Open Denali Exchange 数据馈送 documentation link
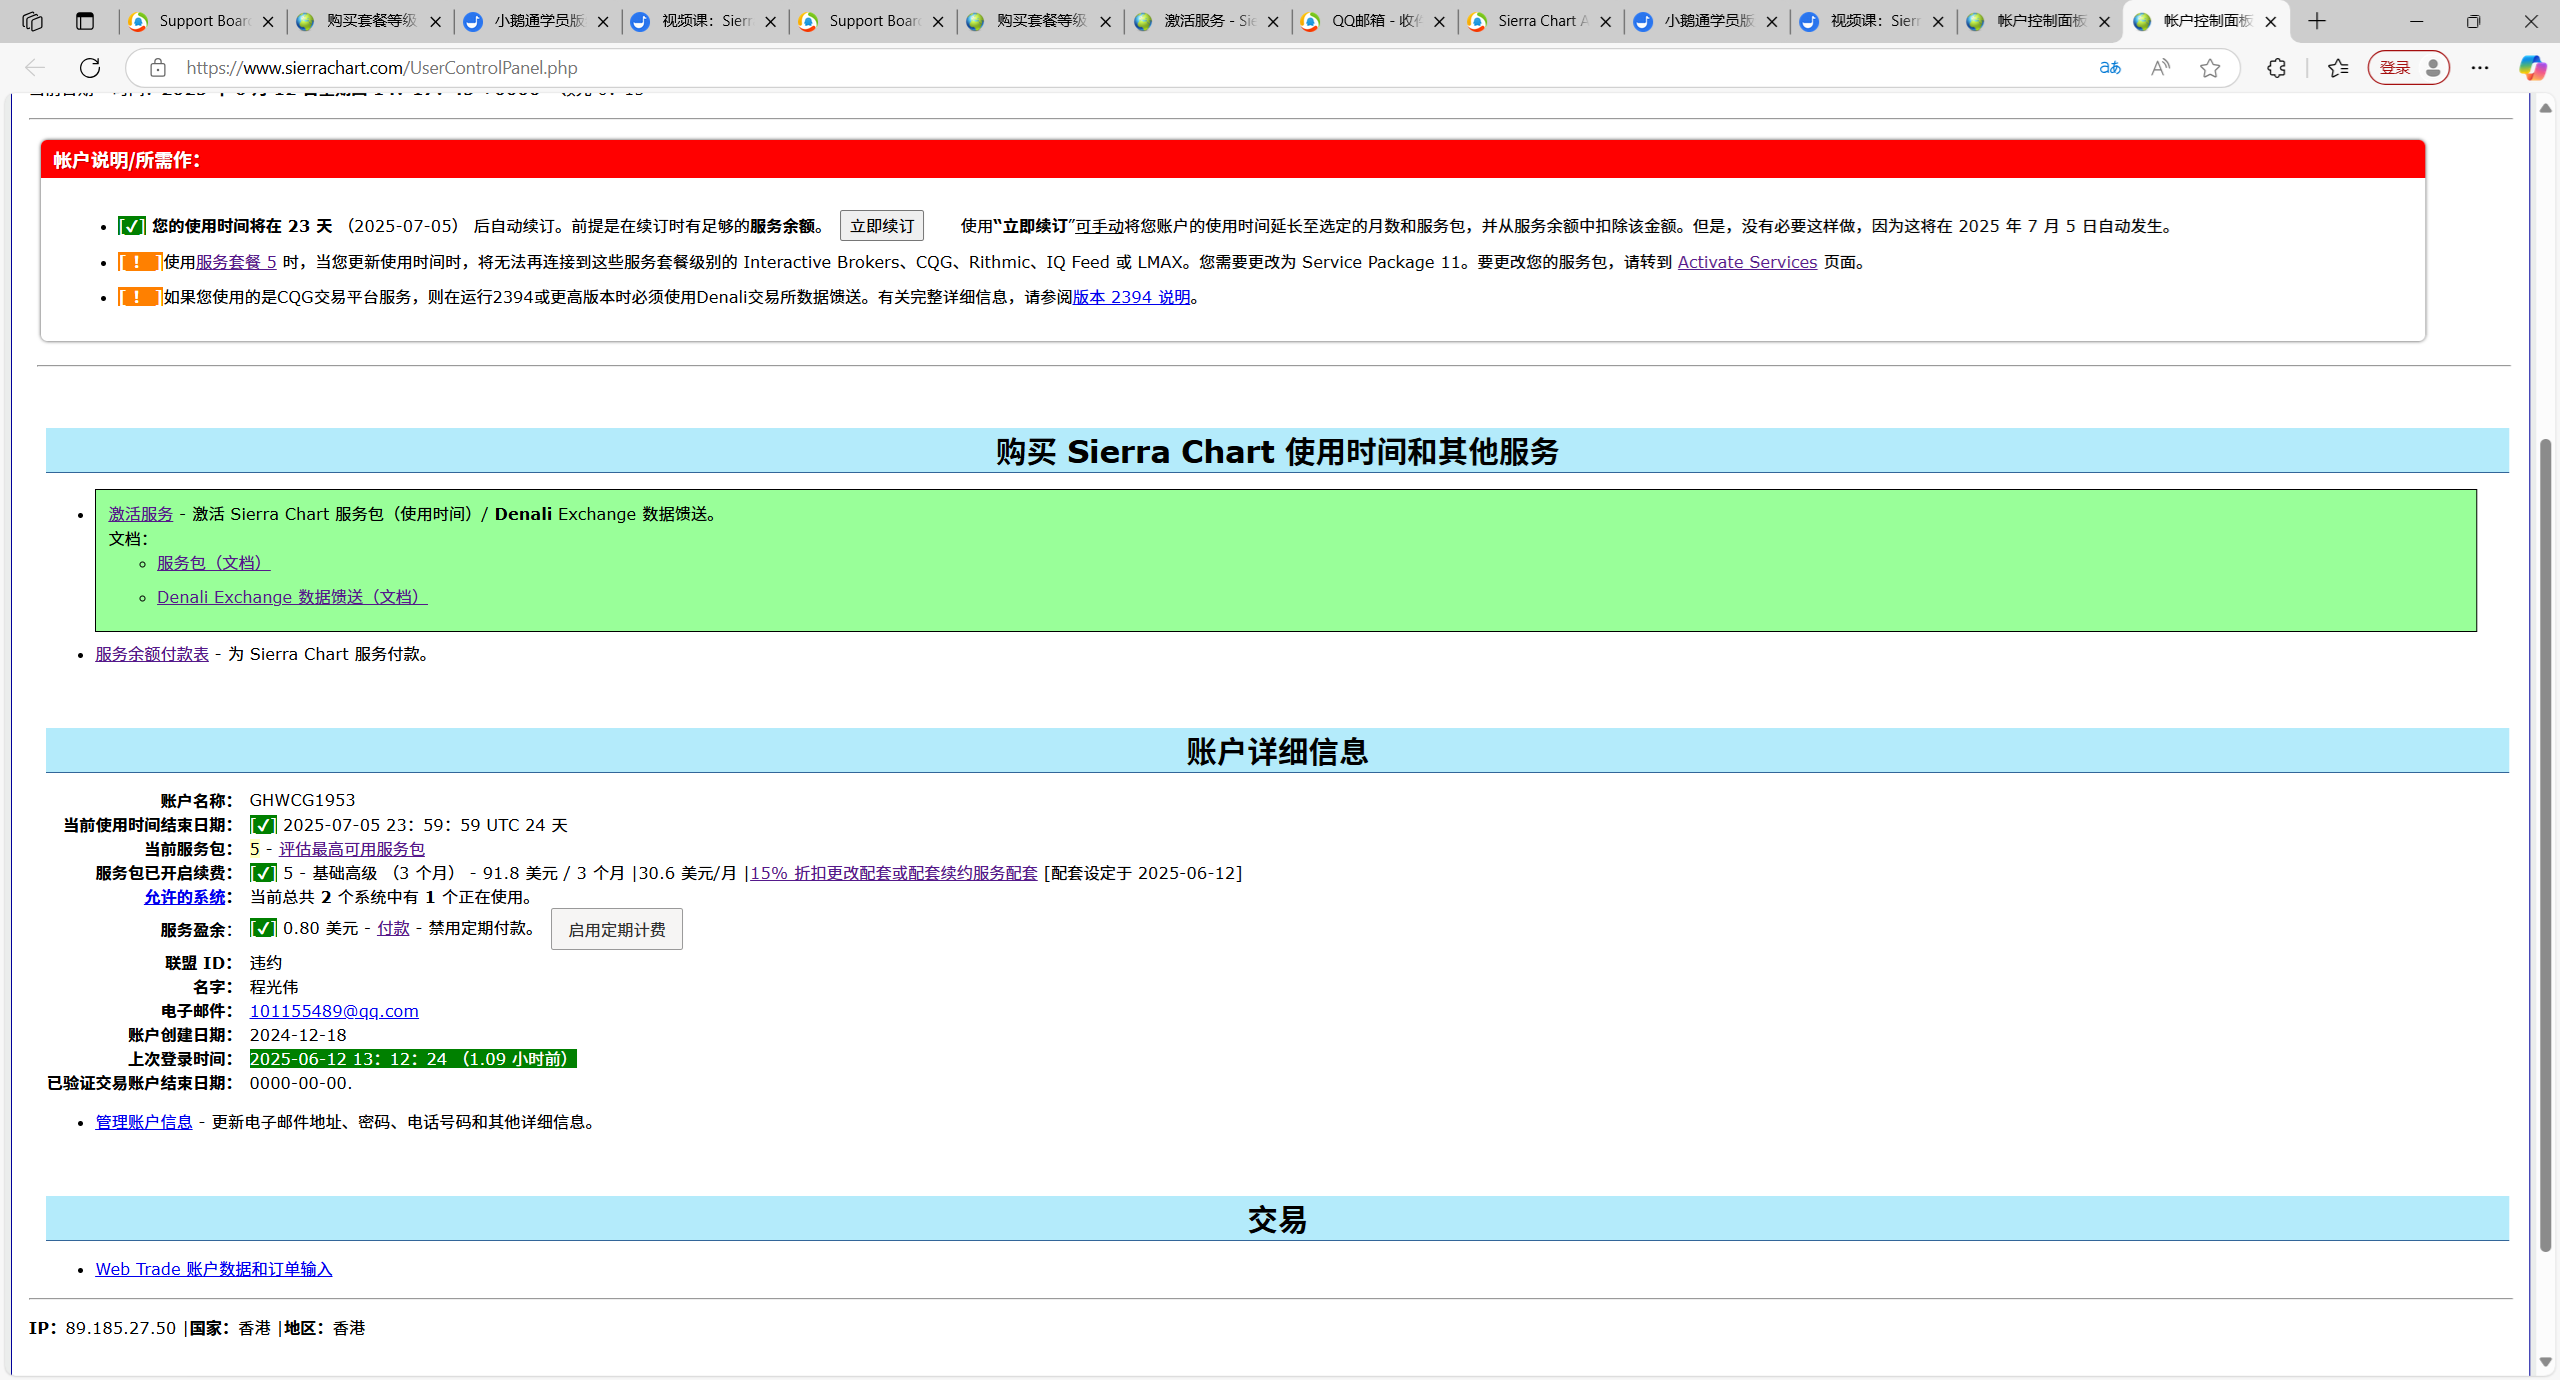 coord(291,597)
